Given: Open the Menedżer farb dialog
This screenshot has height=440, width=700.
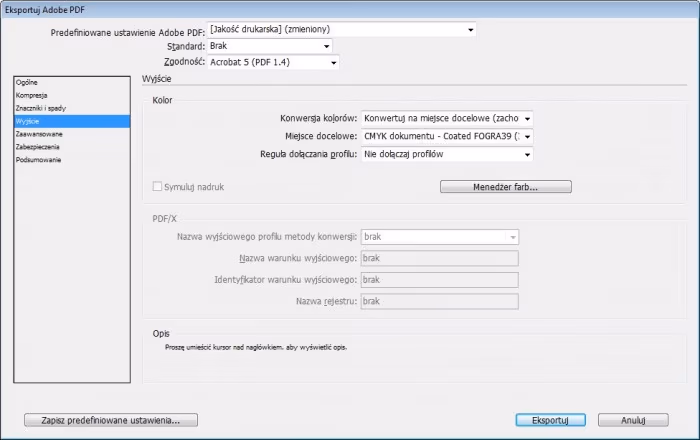Looking at the screenshot, I should (x=506, y=187).
